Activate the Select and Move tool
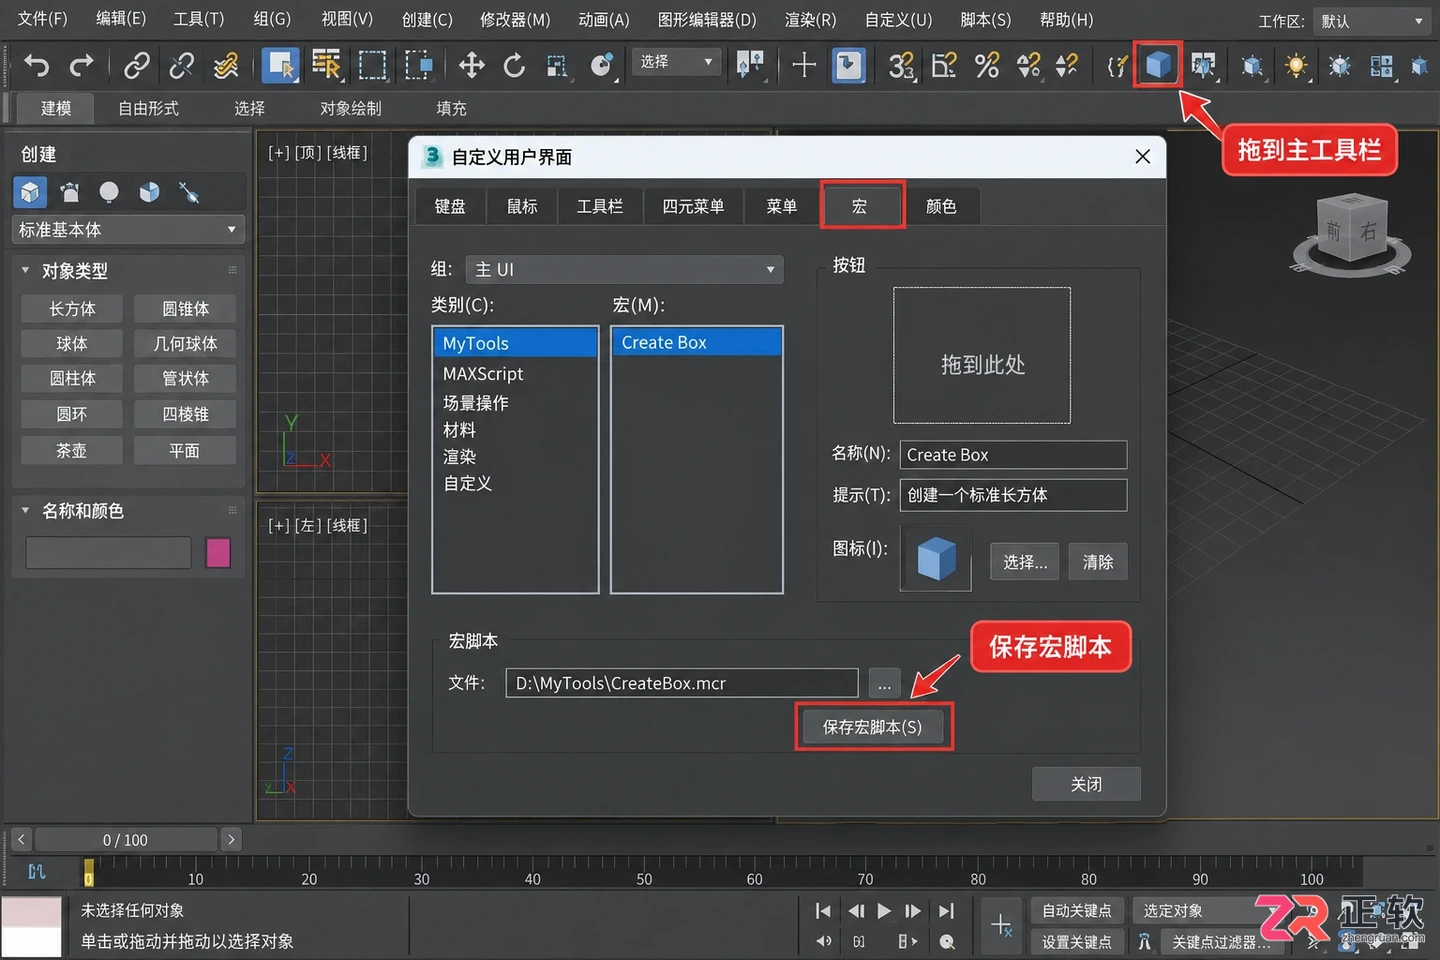The height and width of the screenshot is (960, 1440). pos(471,66)
